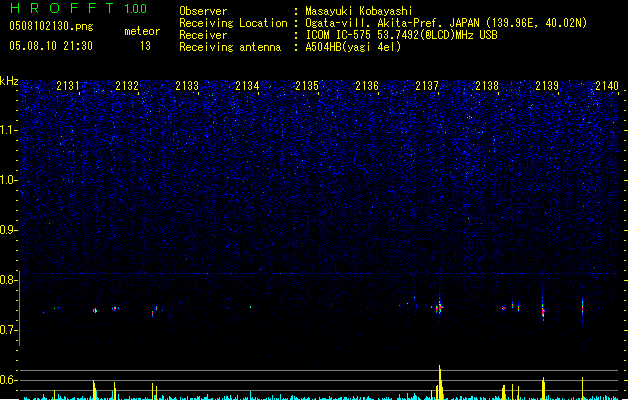
Task: Click the 2131 time marker
Action: tap(68, 86)
